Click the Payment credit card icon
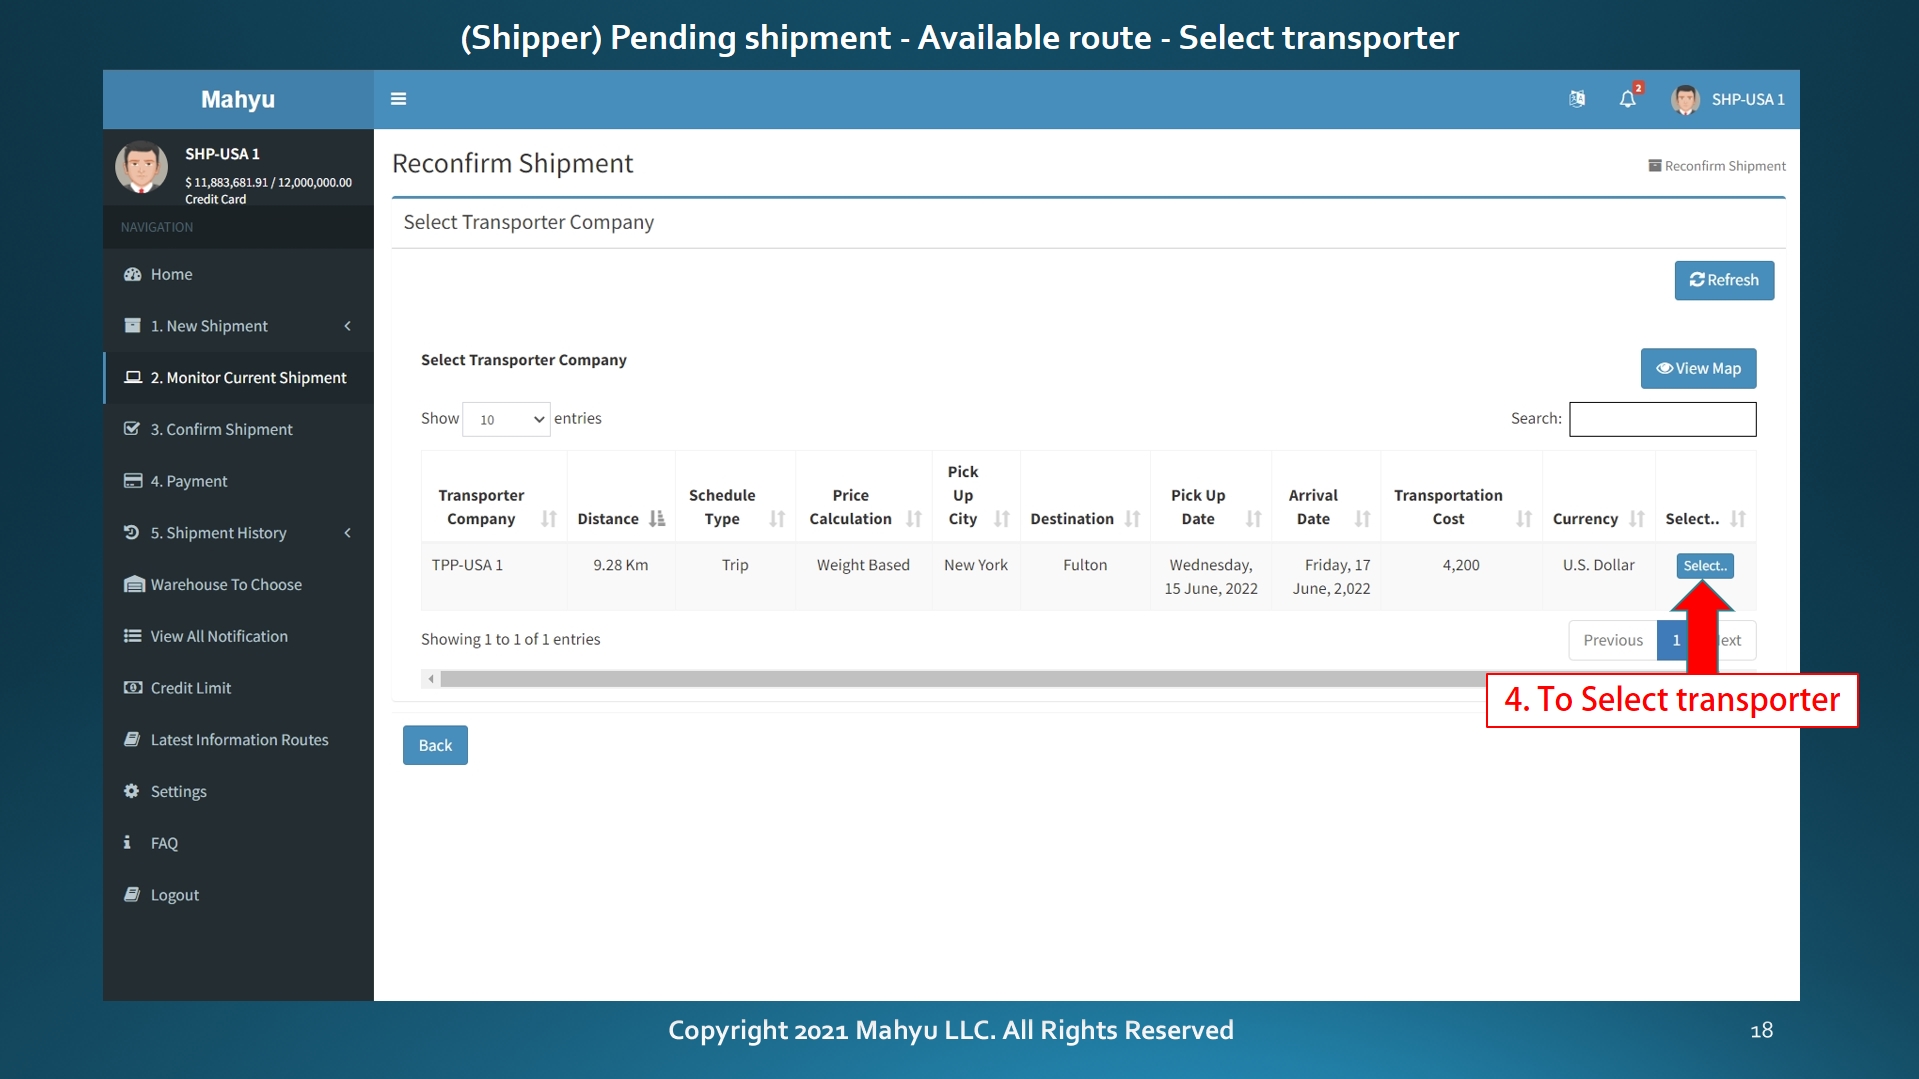 pyautogui.click(x=132, y=481)
